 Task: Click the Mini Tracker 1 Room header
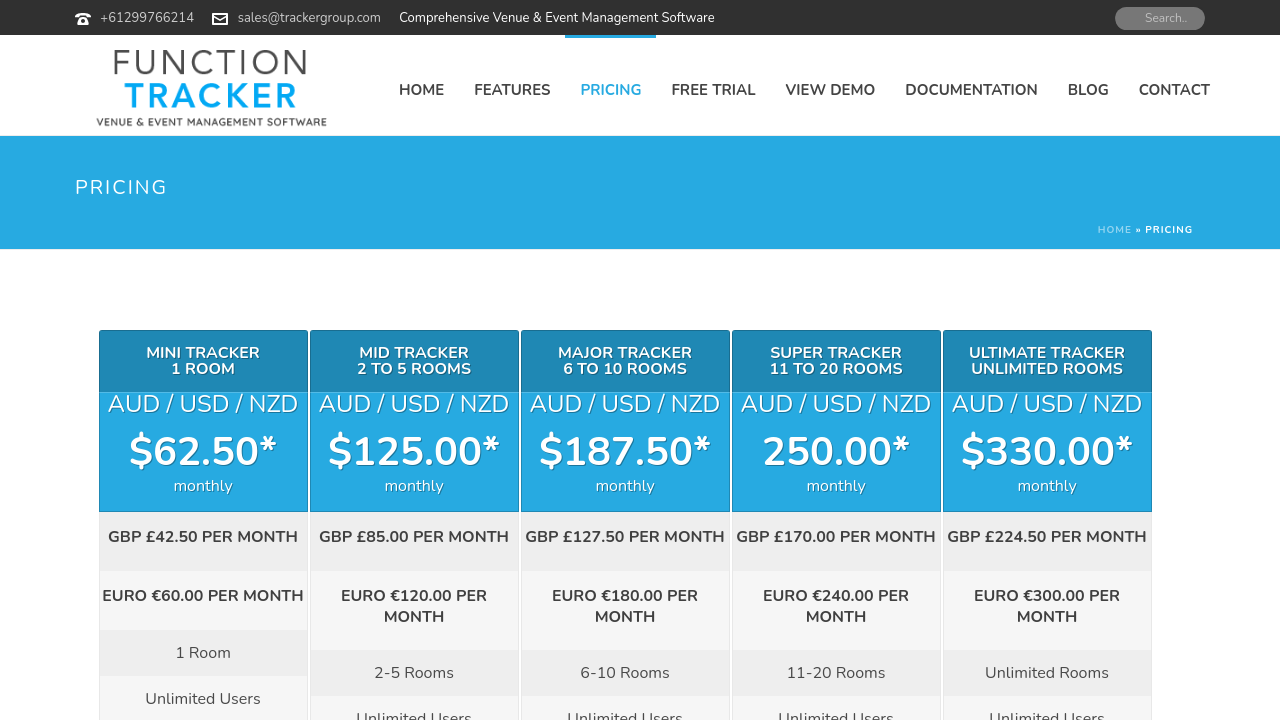point(203,361)
